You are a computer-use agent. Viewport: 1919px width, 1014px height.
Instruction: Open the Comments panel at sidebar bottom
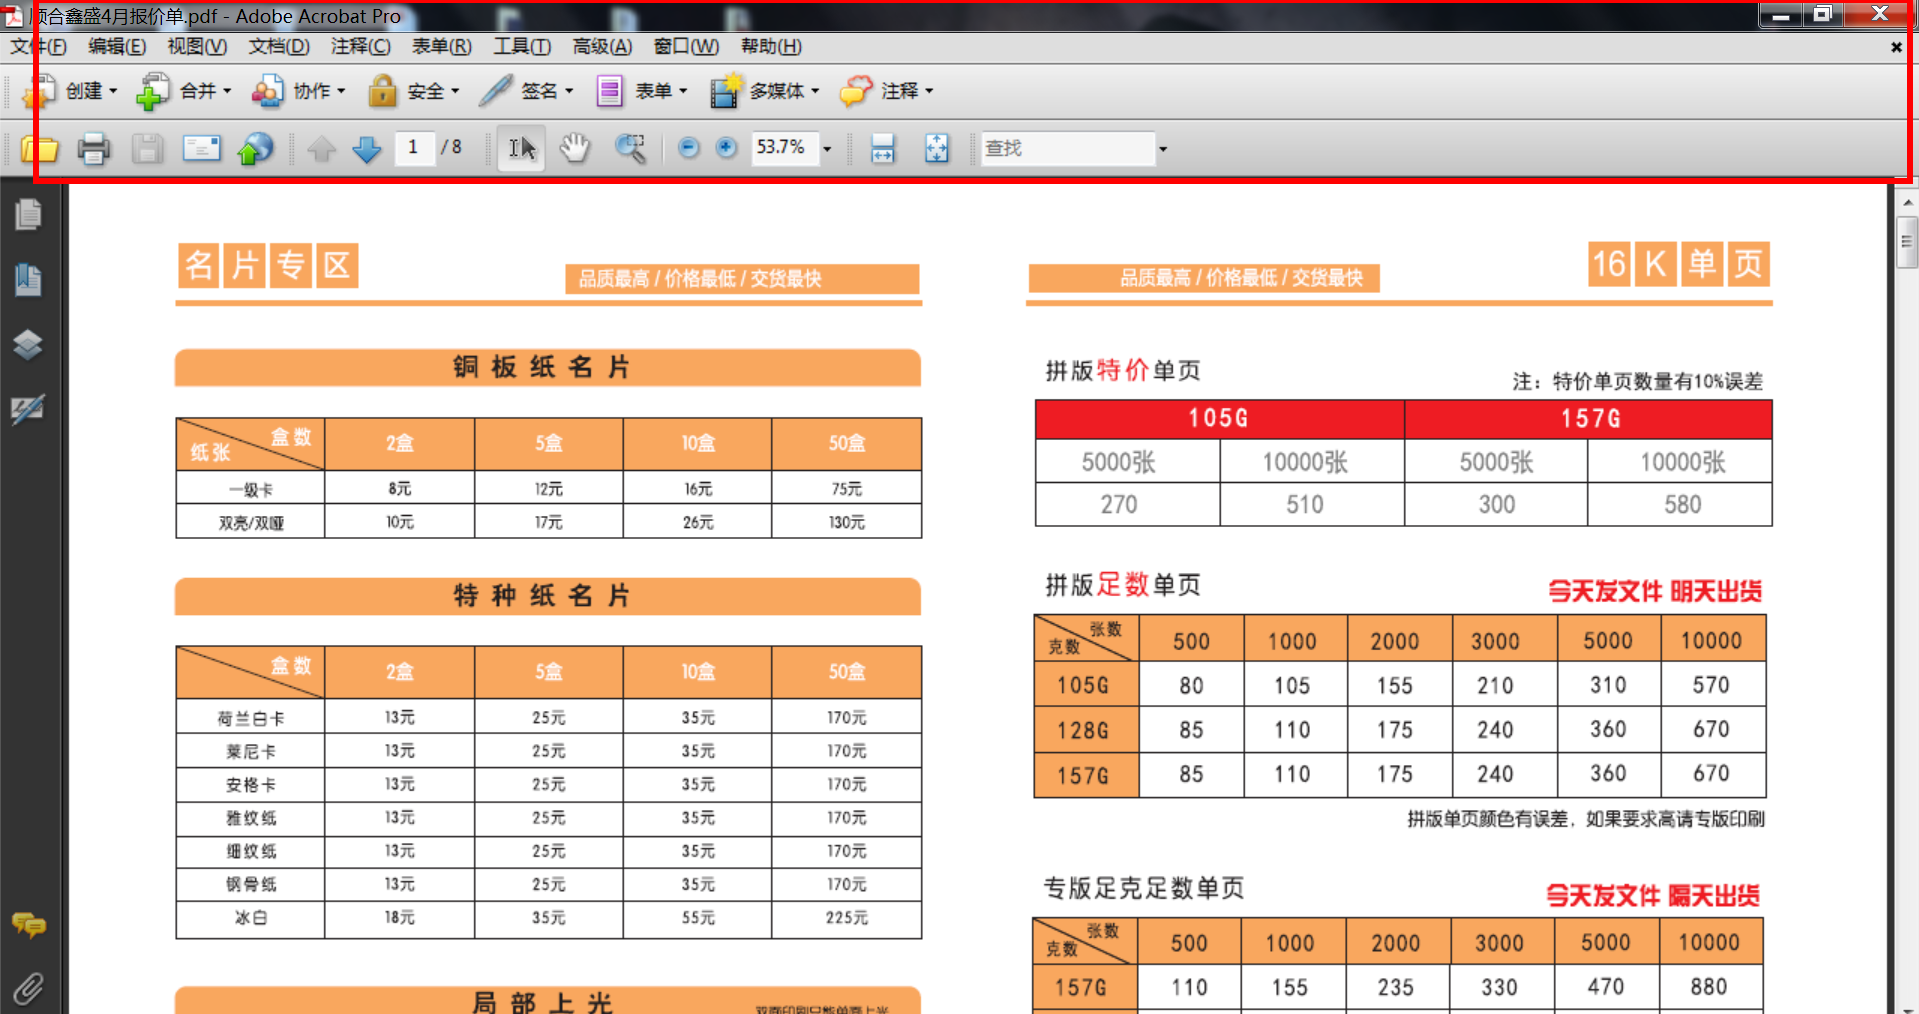[28, 925]
